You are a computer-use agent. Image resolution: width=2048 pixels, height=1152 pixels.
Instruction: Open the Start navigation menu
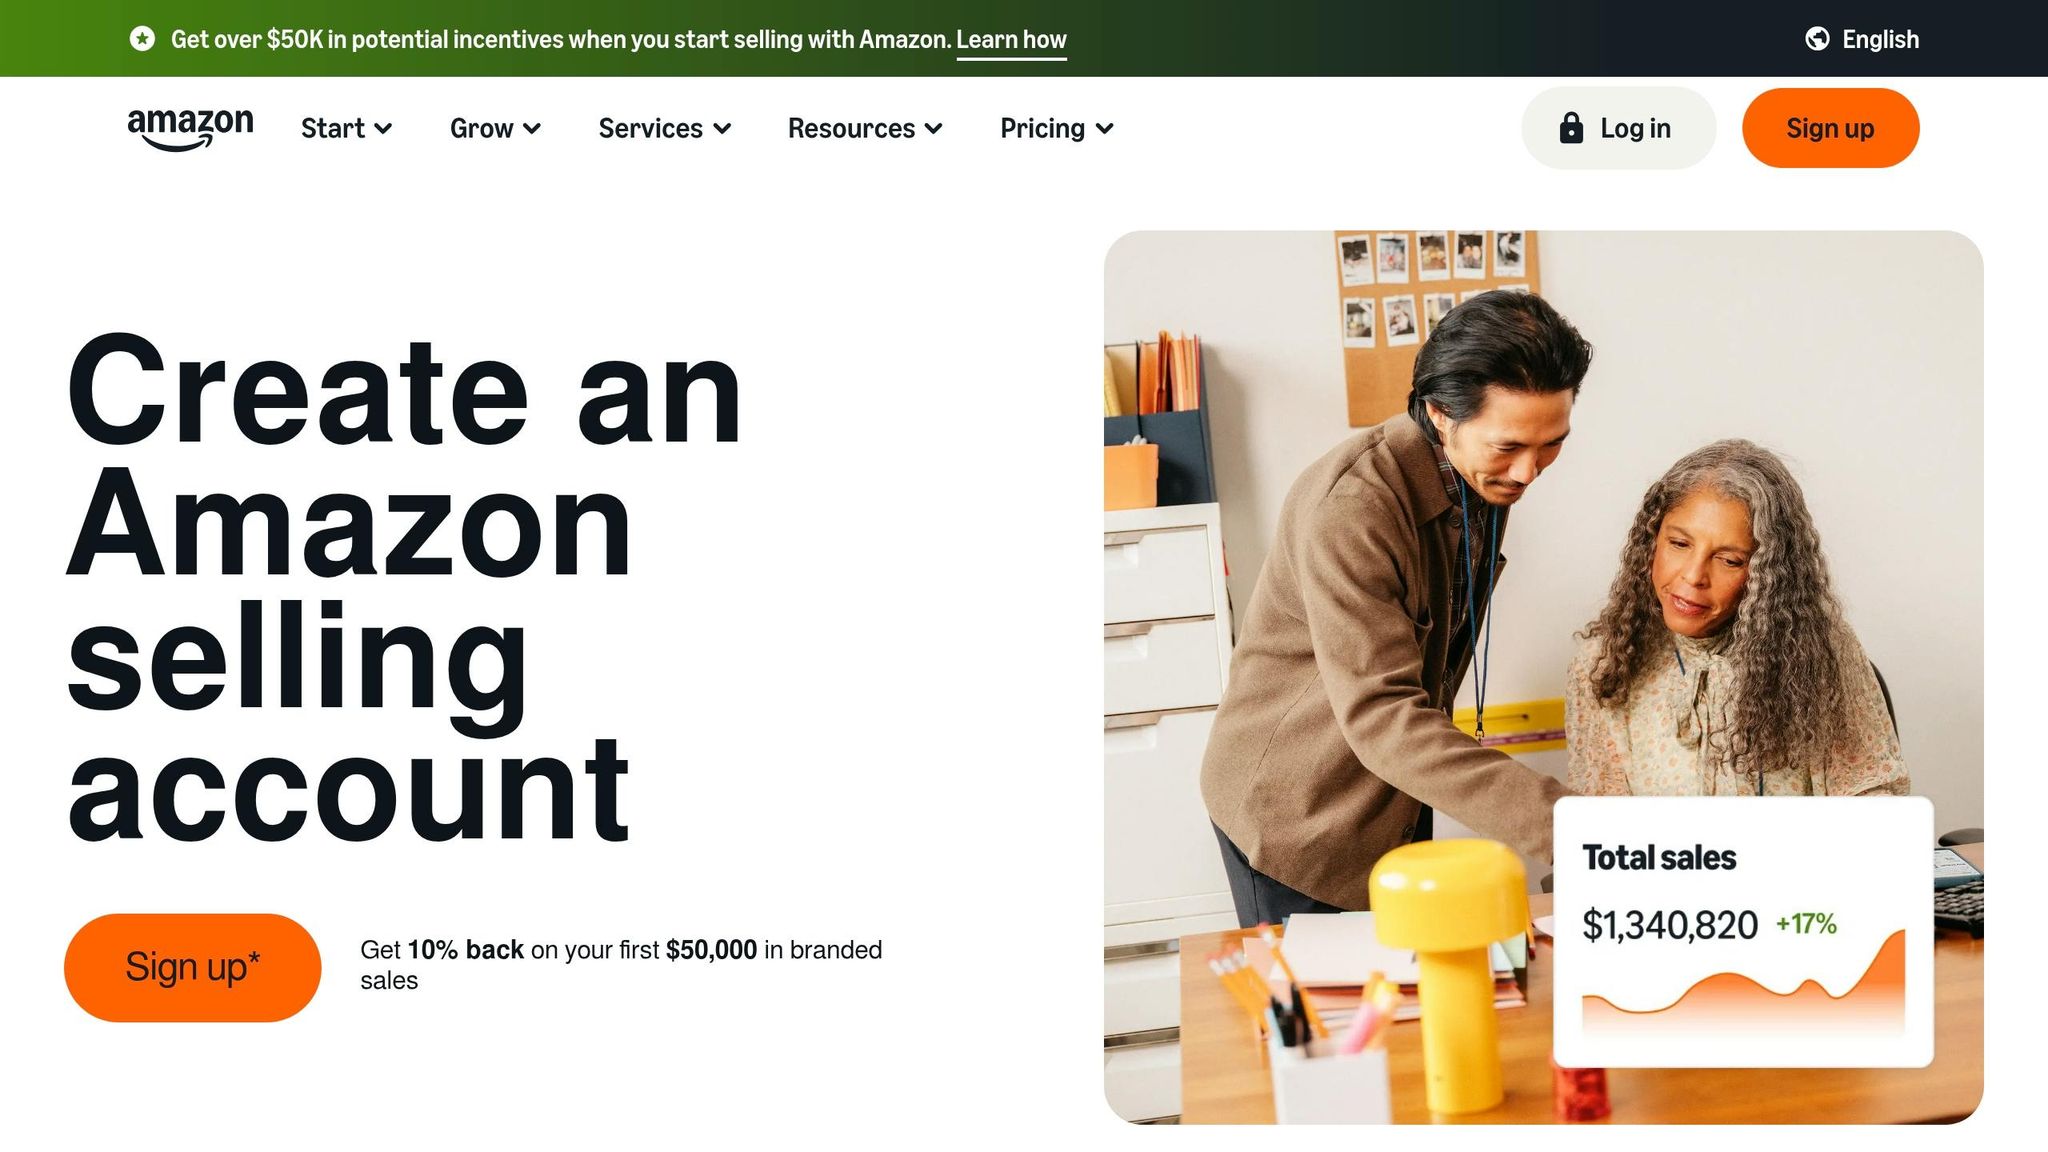tap(346, 129)
